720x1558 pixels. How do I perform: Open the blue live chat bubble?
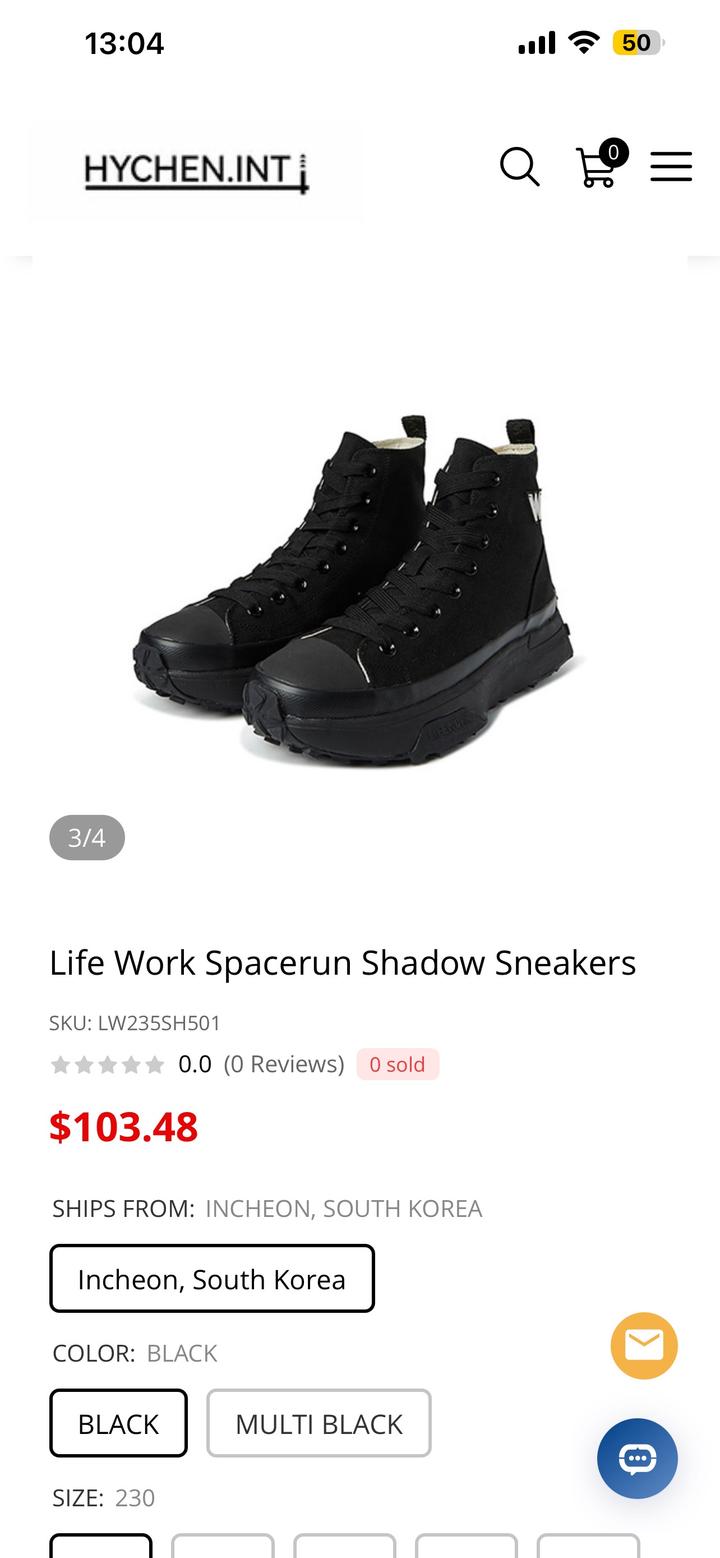point(637,1458)
